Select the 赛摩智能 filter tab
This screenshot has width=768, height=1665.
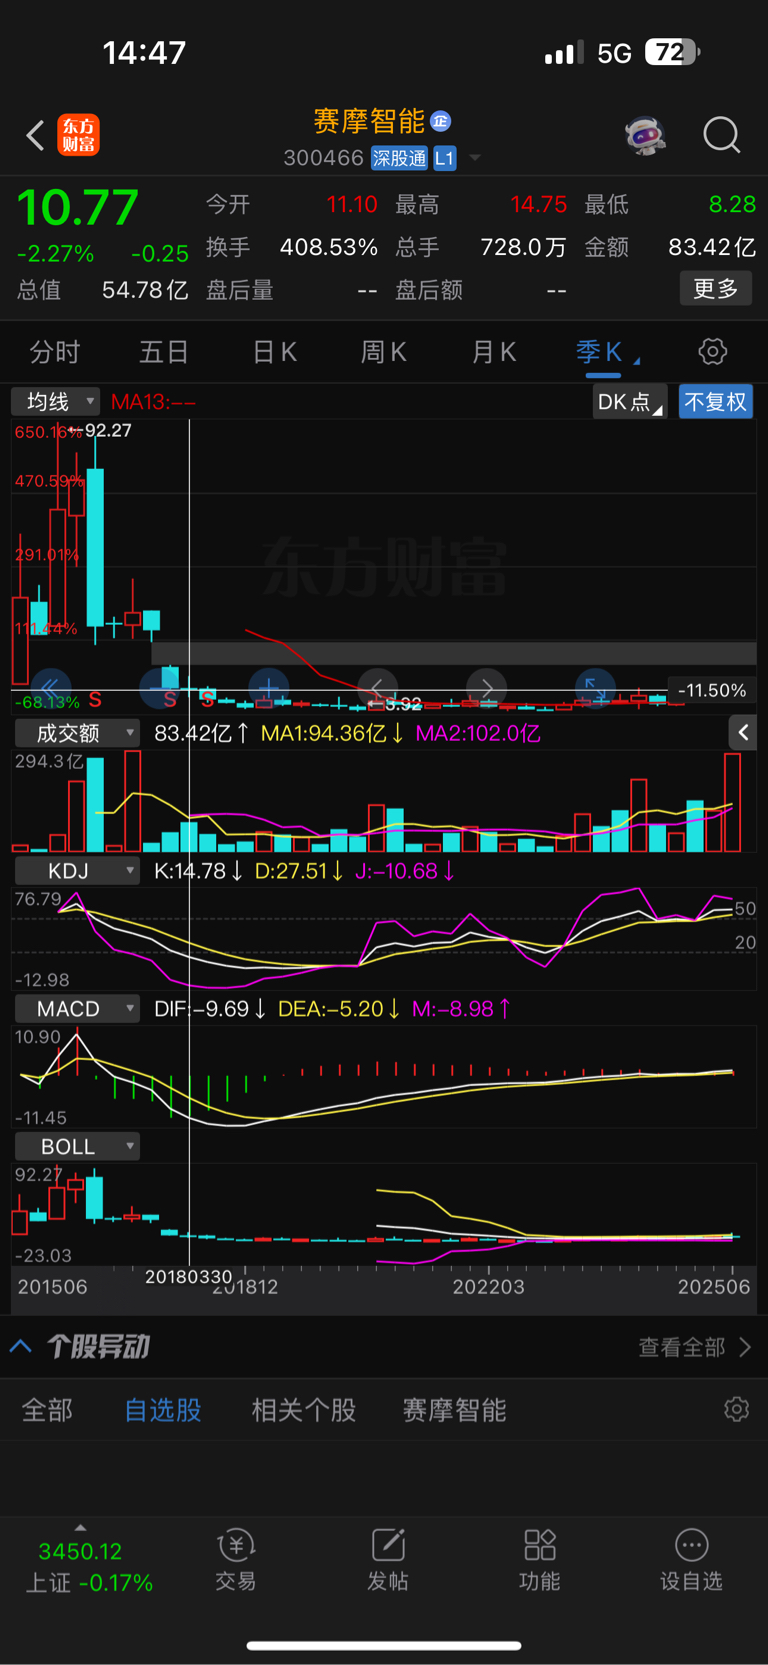(454, 1410)
